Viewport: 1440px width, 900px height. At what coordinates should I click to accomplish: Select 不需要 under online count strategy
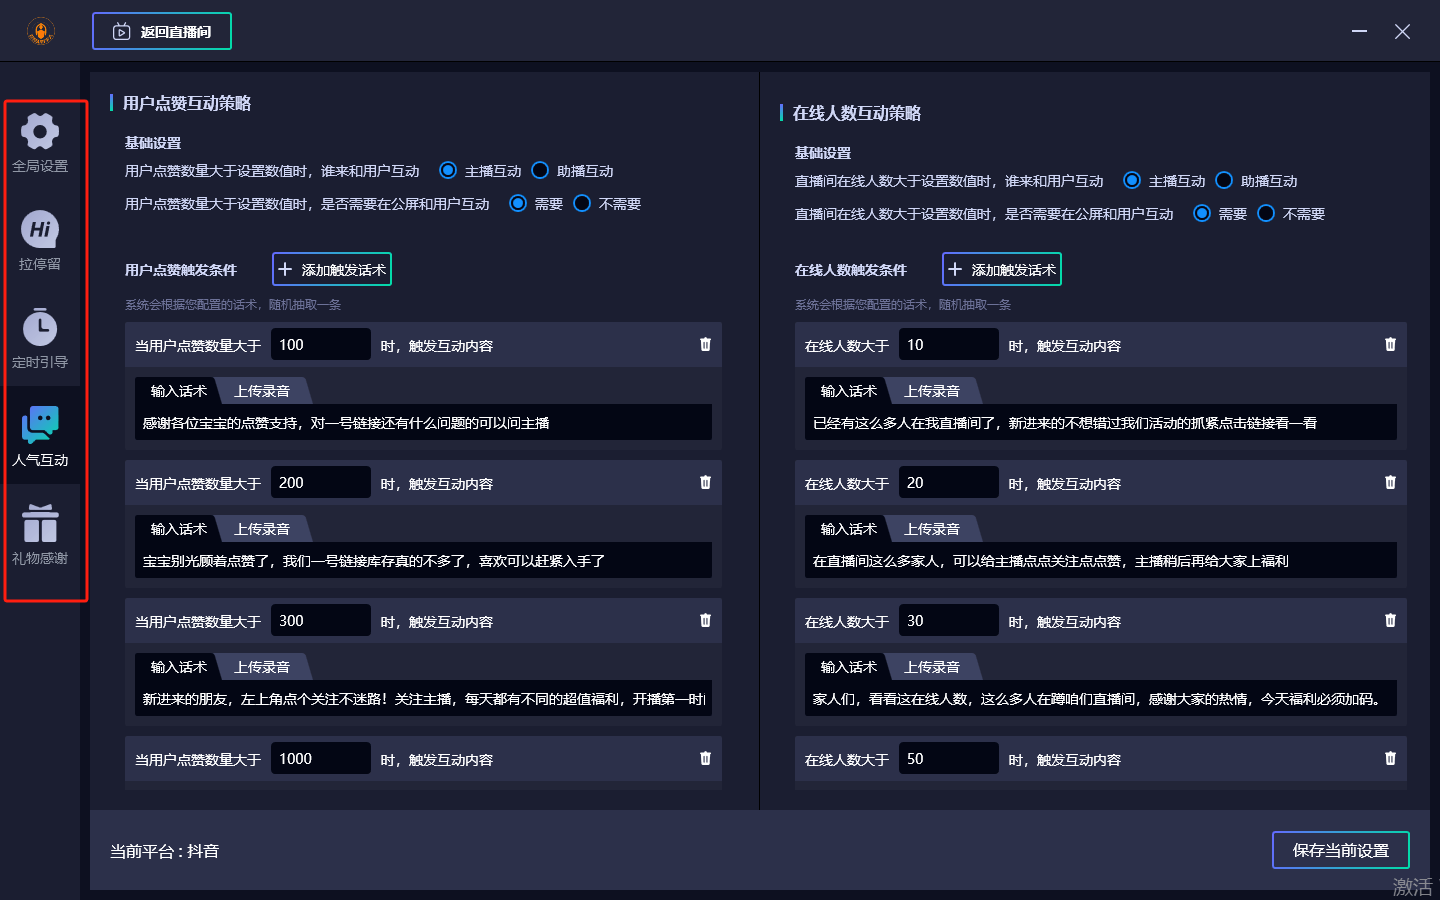click(1266, 213)
